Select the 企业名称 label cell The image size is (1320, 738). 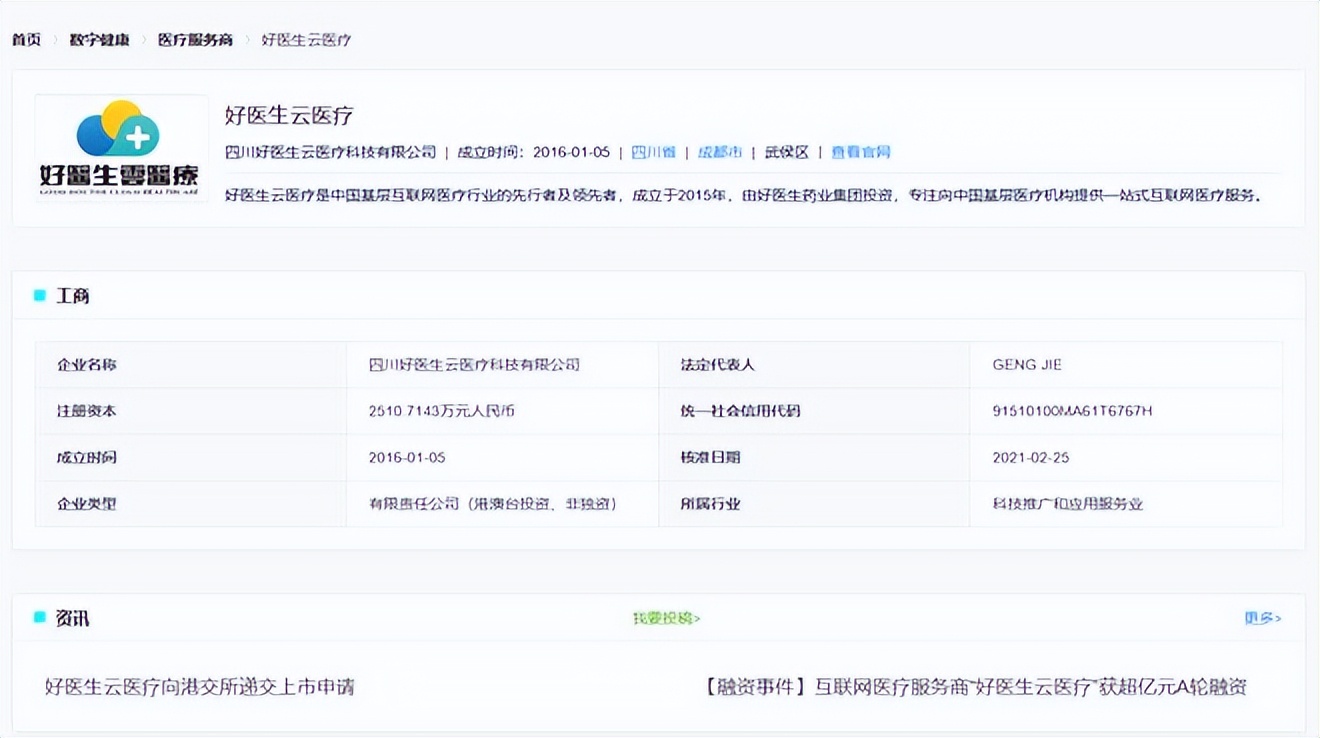(x=191, y=365)
